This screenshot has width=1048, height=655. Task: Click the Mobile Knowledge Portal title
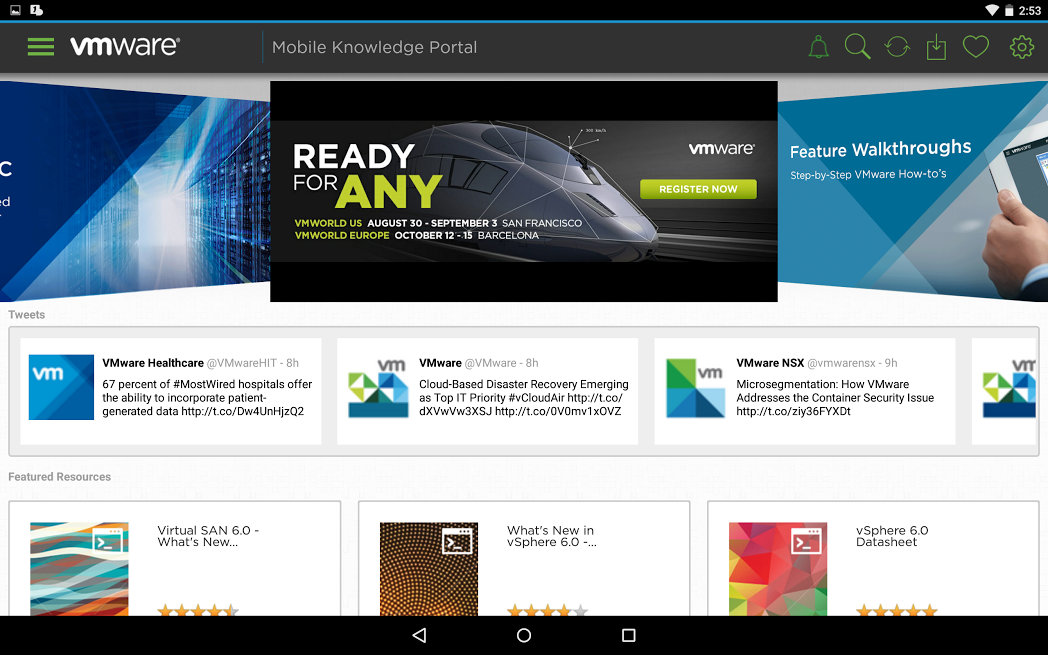pos(374,47)
